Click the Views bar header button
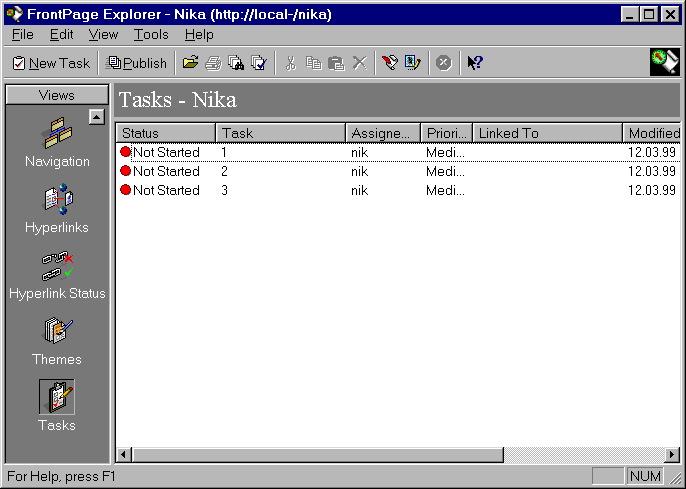The width and height of the screenshot is (686, 489). click(57, 95)
